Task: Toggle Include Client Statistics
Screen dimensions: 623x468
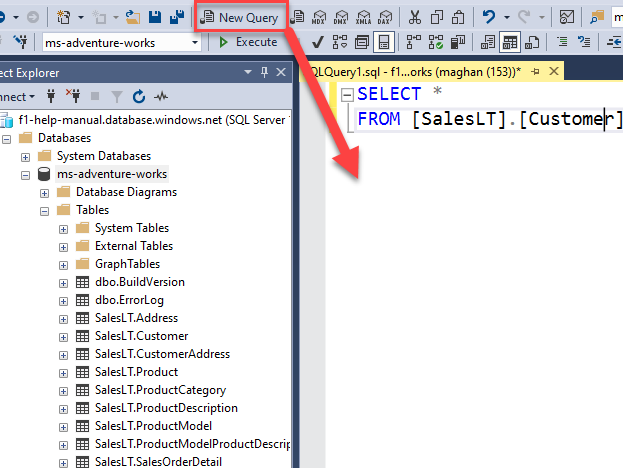Action: tap(458, 42)
